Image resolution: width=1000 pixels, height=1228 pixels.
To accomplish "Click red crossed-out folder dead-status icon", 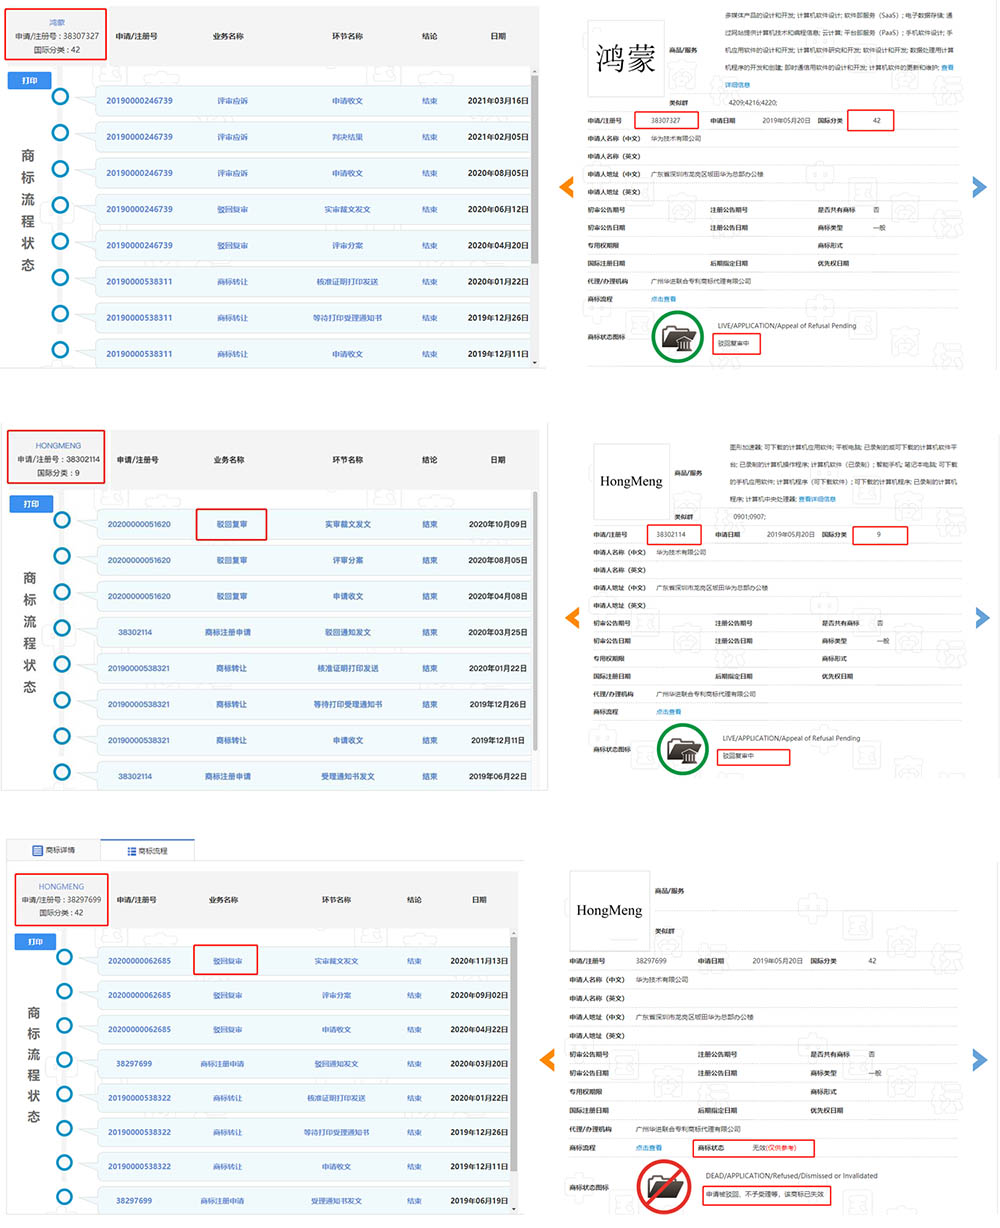I will tap(664, 1187).
